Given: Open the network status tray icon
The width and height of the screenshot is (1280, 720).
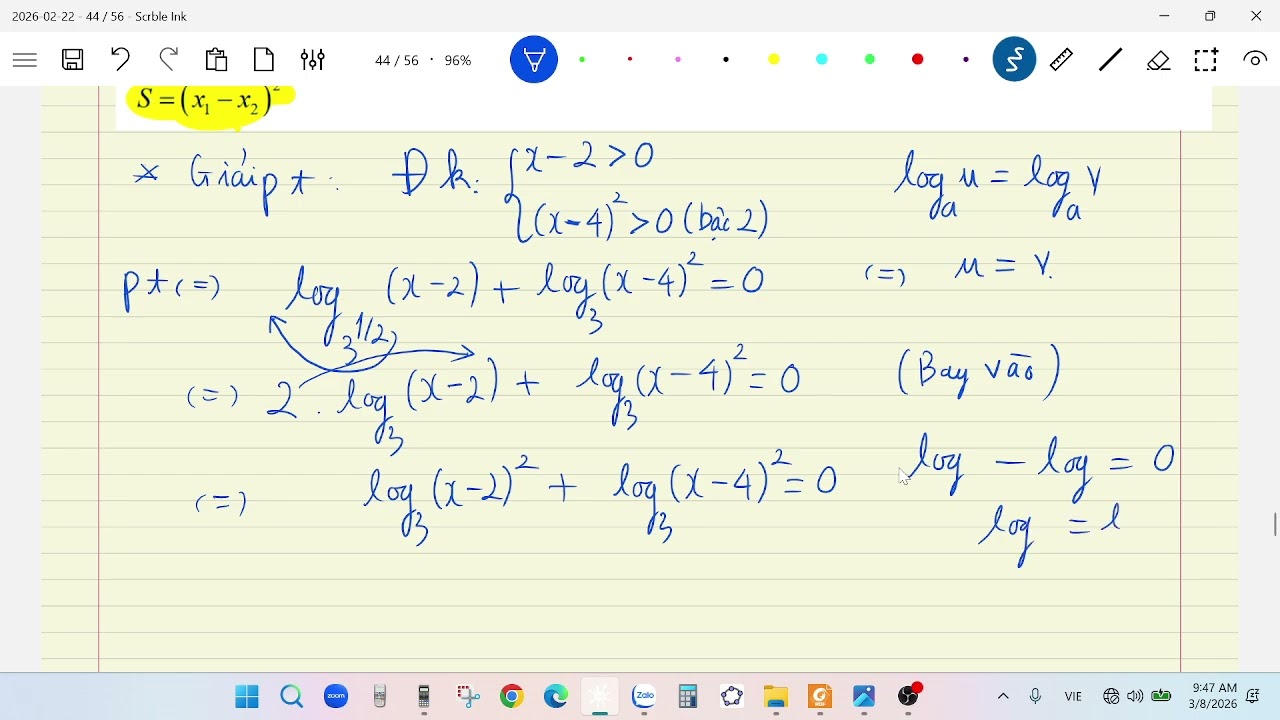Looking at the screenshot, I should [x=1111, y=697].
